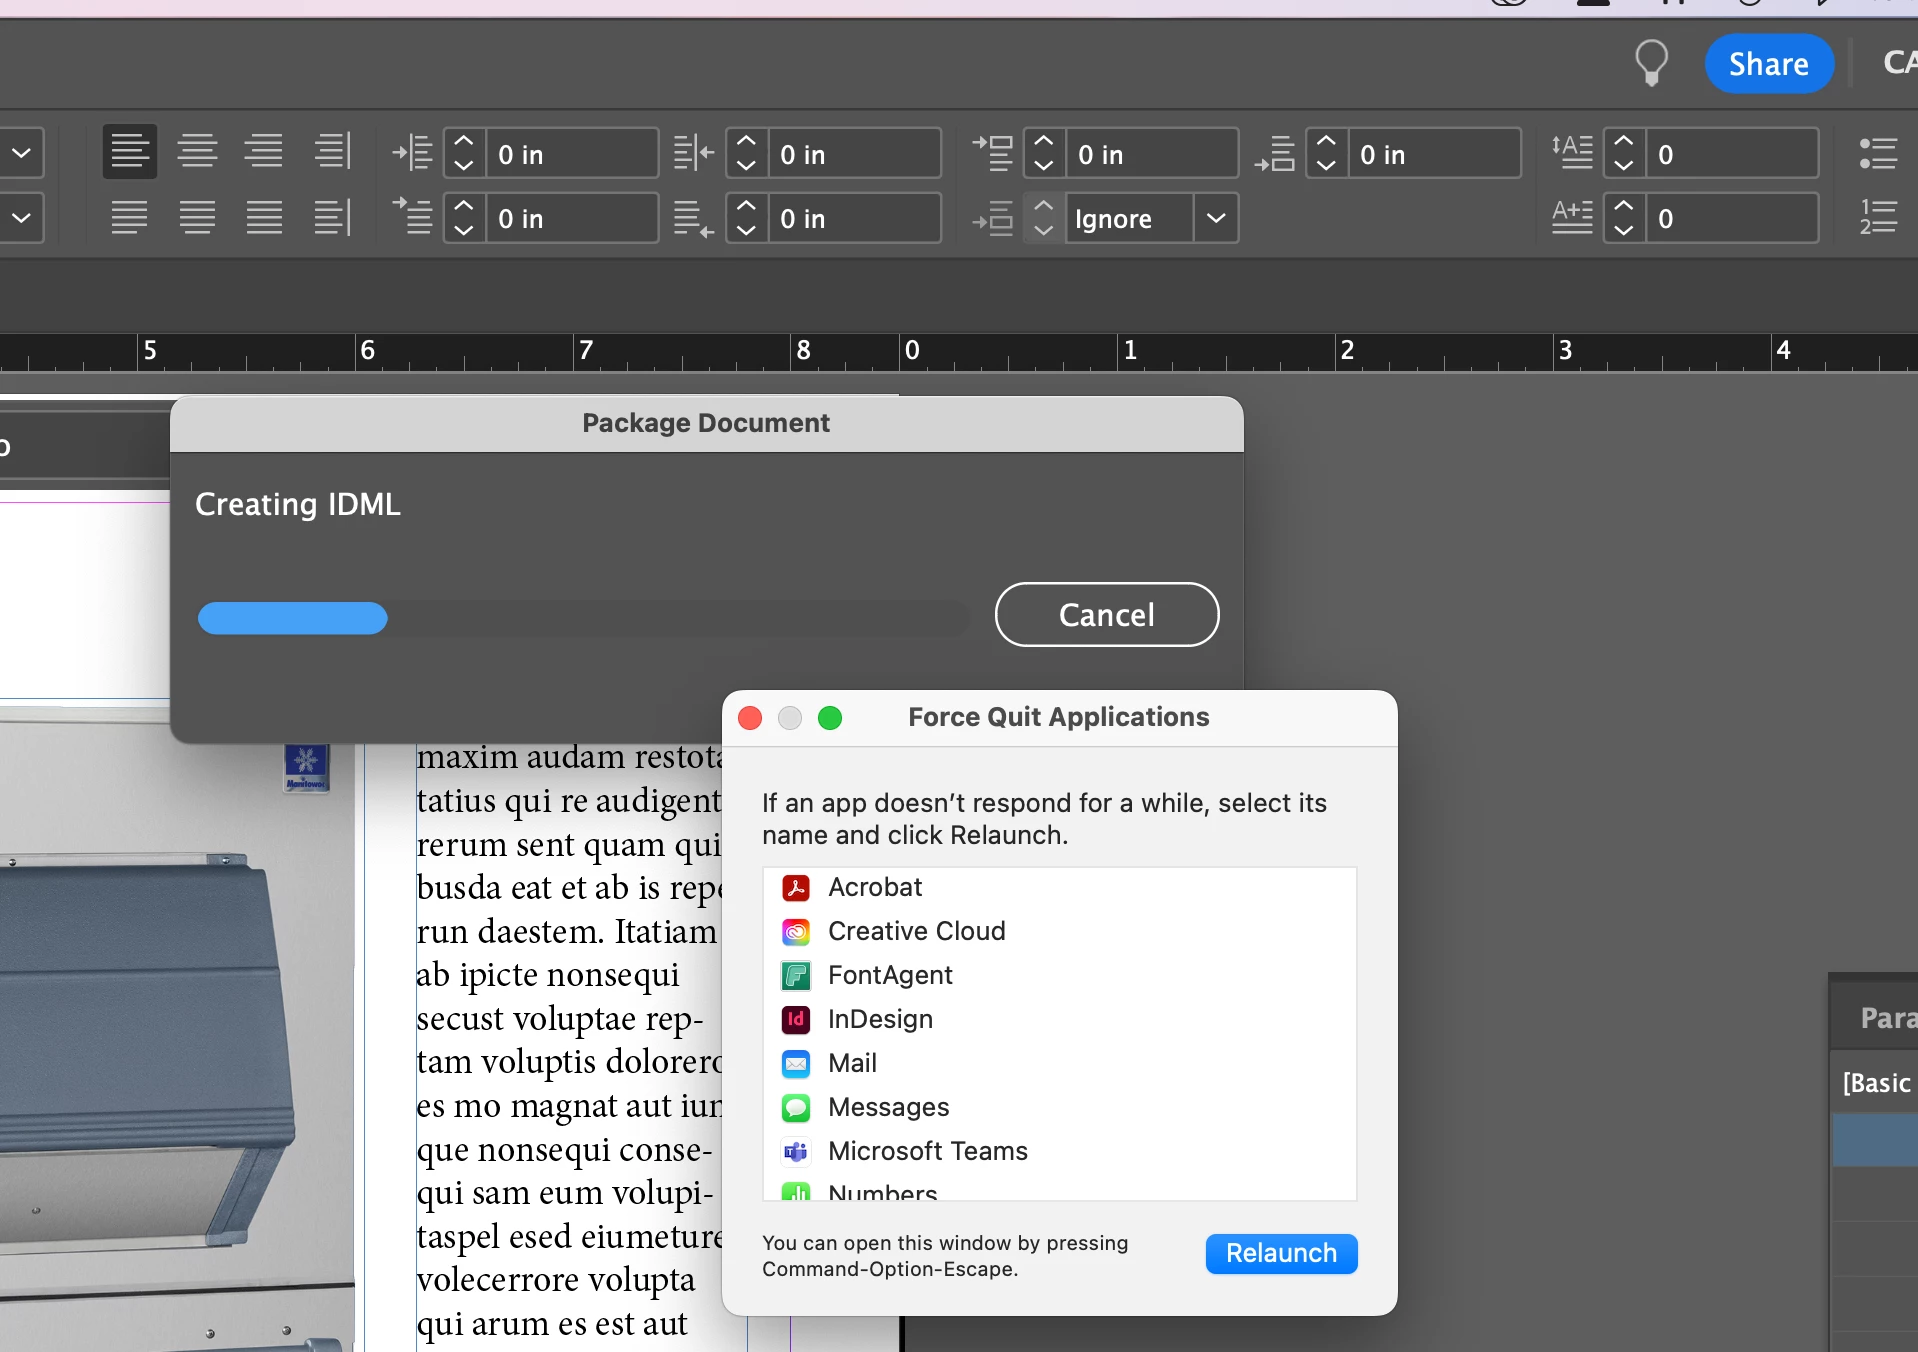The width and height of the screenshot is (1918, 1352).
Task: Click the Numbered List icon
Action: [1878, 216]
